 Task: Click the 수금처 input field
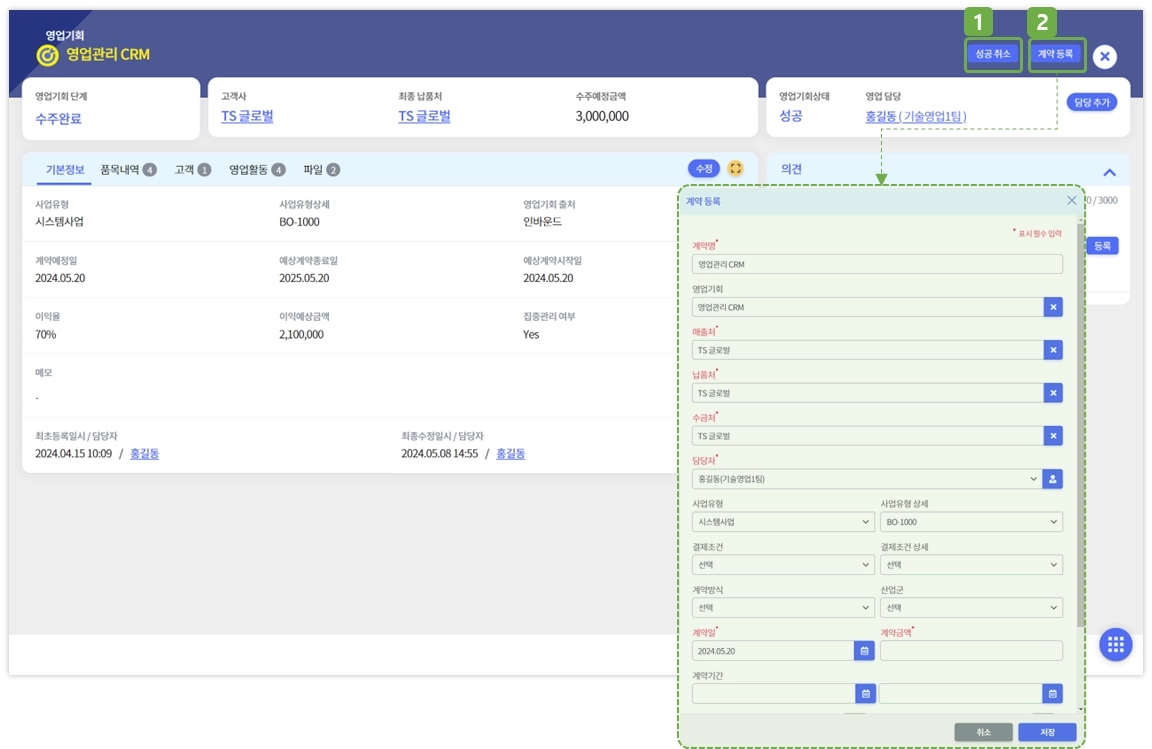pos(868,436)
